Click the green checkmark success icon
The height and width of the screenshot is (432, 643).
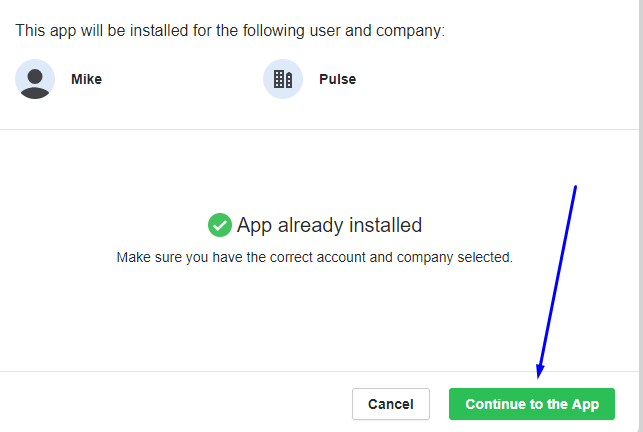tap(220, 225)
